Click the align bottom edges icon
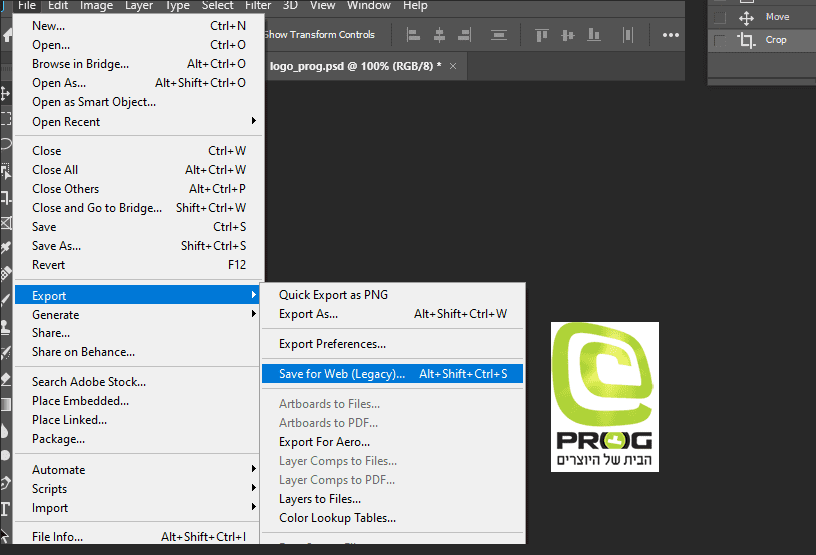Screen dimensions: 816x555 594,35
